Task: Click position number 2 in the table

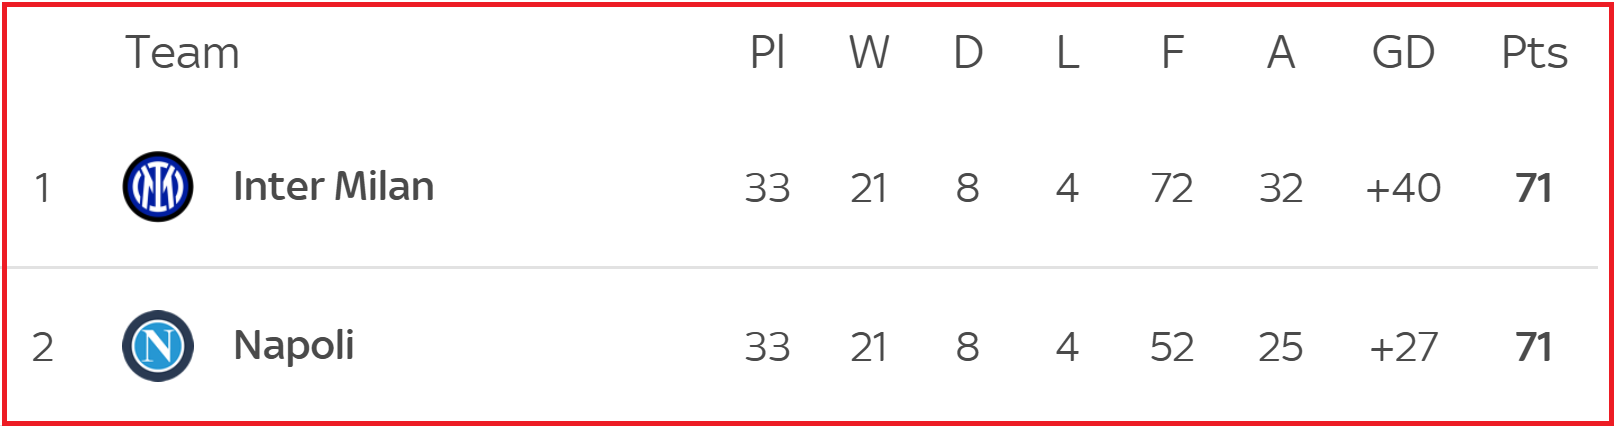Action: click(x=42, y=347)
